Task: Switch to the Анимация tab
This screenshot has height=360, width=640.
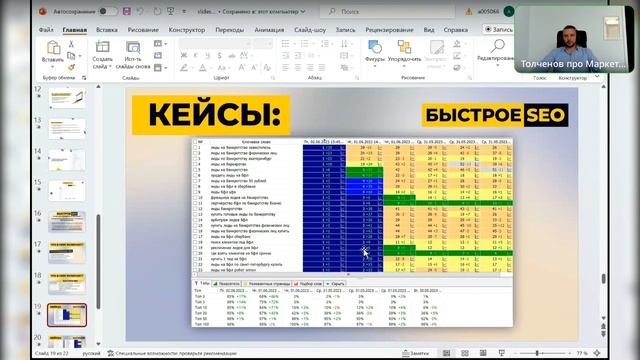Action: [269, 30]
